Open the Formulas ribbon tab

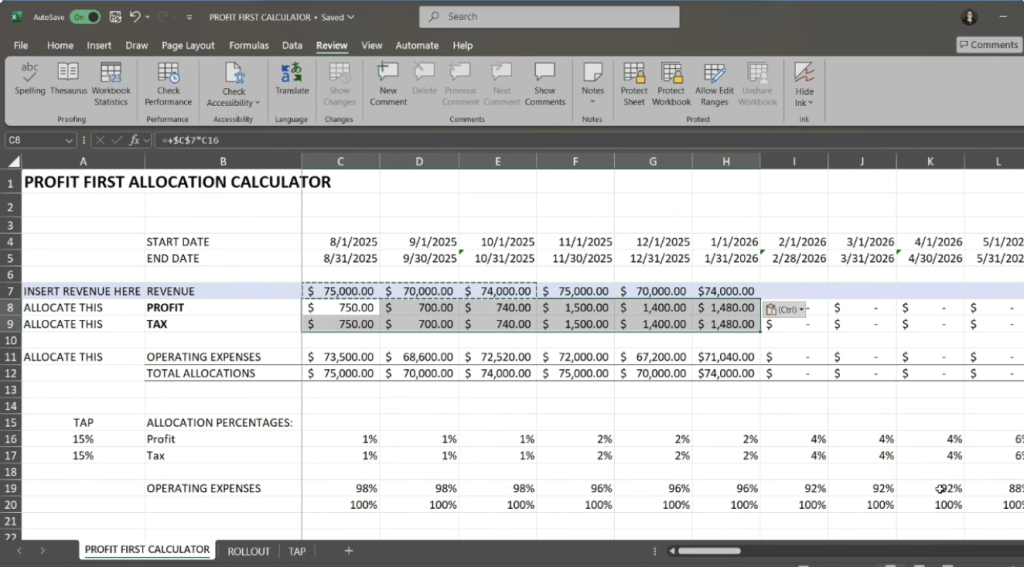tap(248, 45)
